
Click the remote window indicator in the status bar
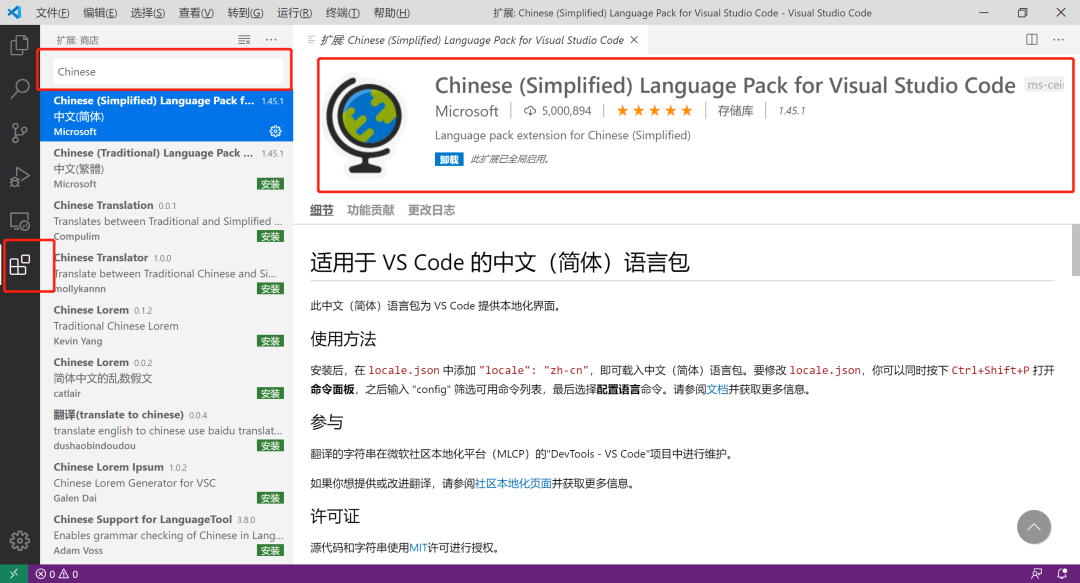(14, 573)
